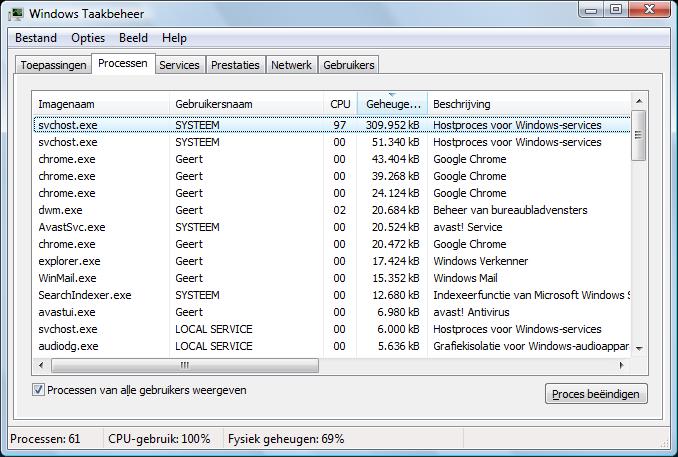This screenshot has height=457, width=678.
Task: Show the Gebruikers tab
Action: coord(349,65)
